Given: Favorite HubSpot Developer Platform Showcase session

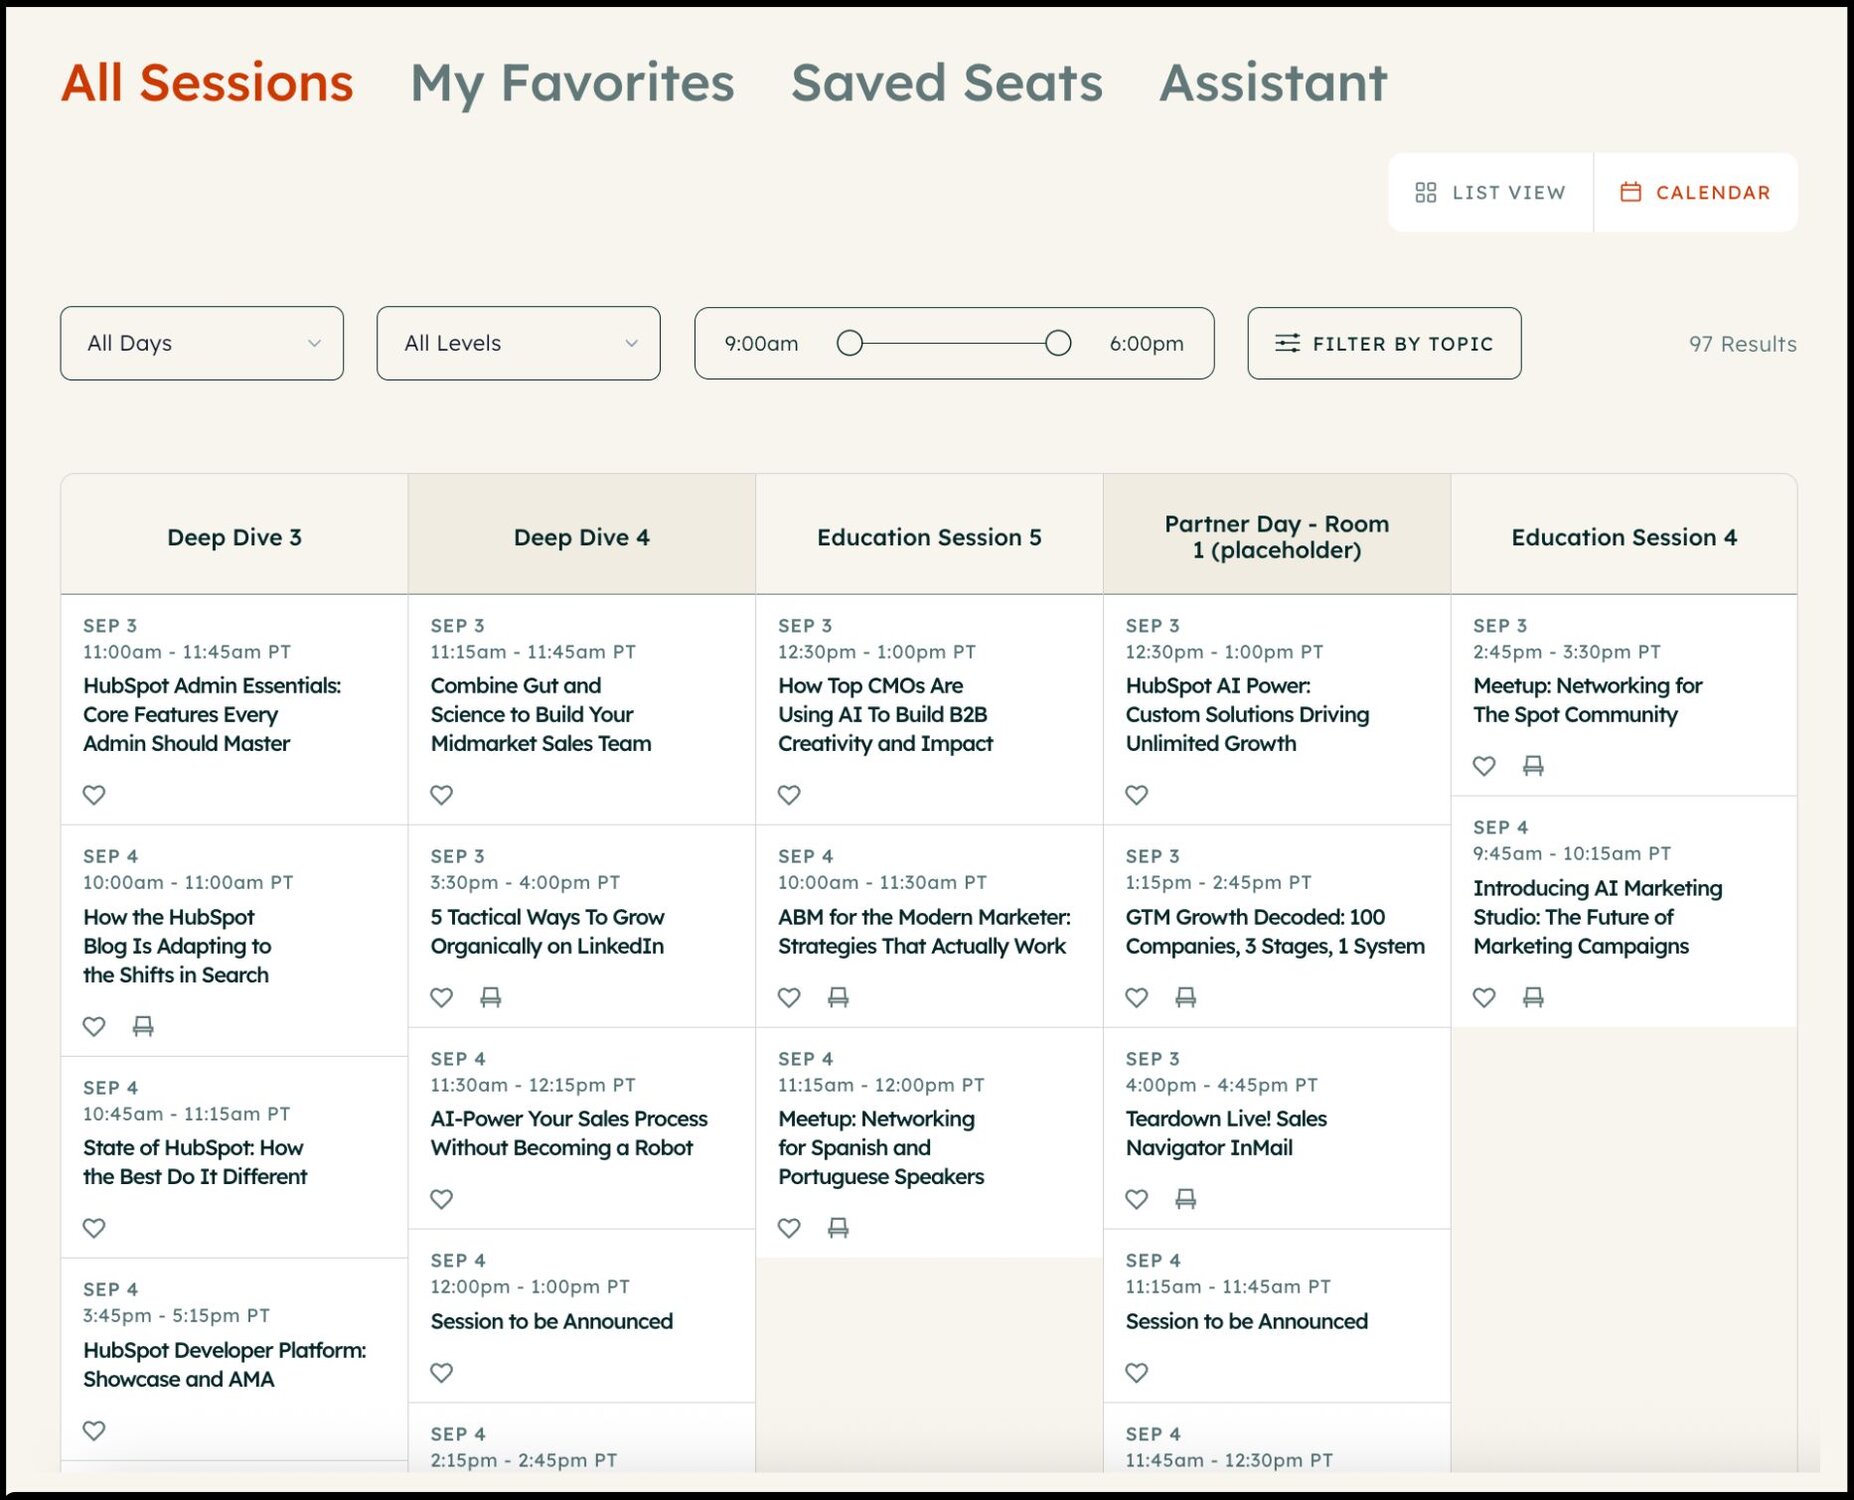Looking at the screenshot, I should tap(94, 1431).
